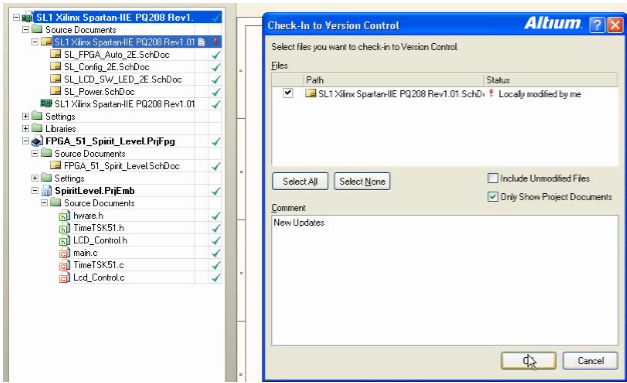Click the SL_FPGA_Auto_2E.SchDoc schematic icon

tap(56, 54)
